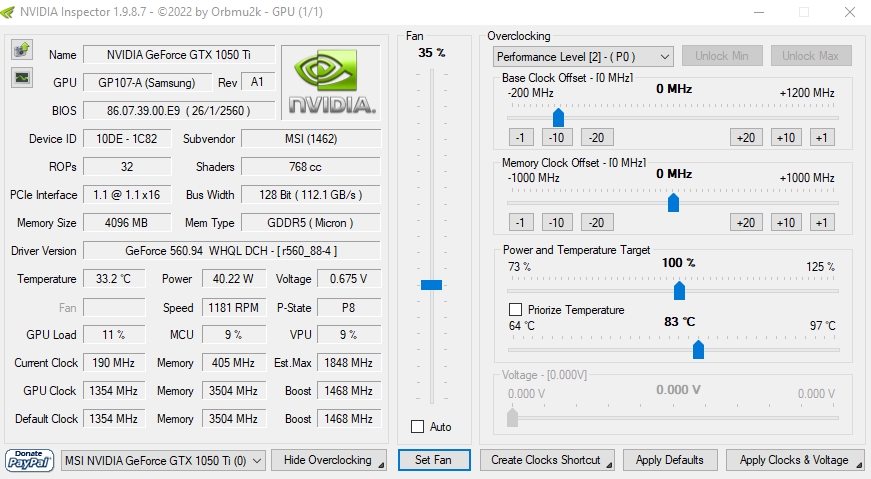Viewport: 871px width, 479px height.
Task: Click the Power value 40.22 W
Action: tap(234, 278)
